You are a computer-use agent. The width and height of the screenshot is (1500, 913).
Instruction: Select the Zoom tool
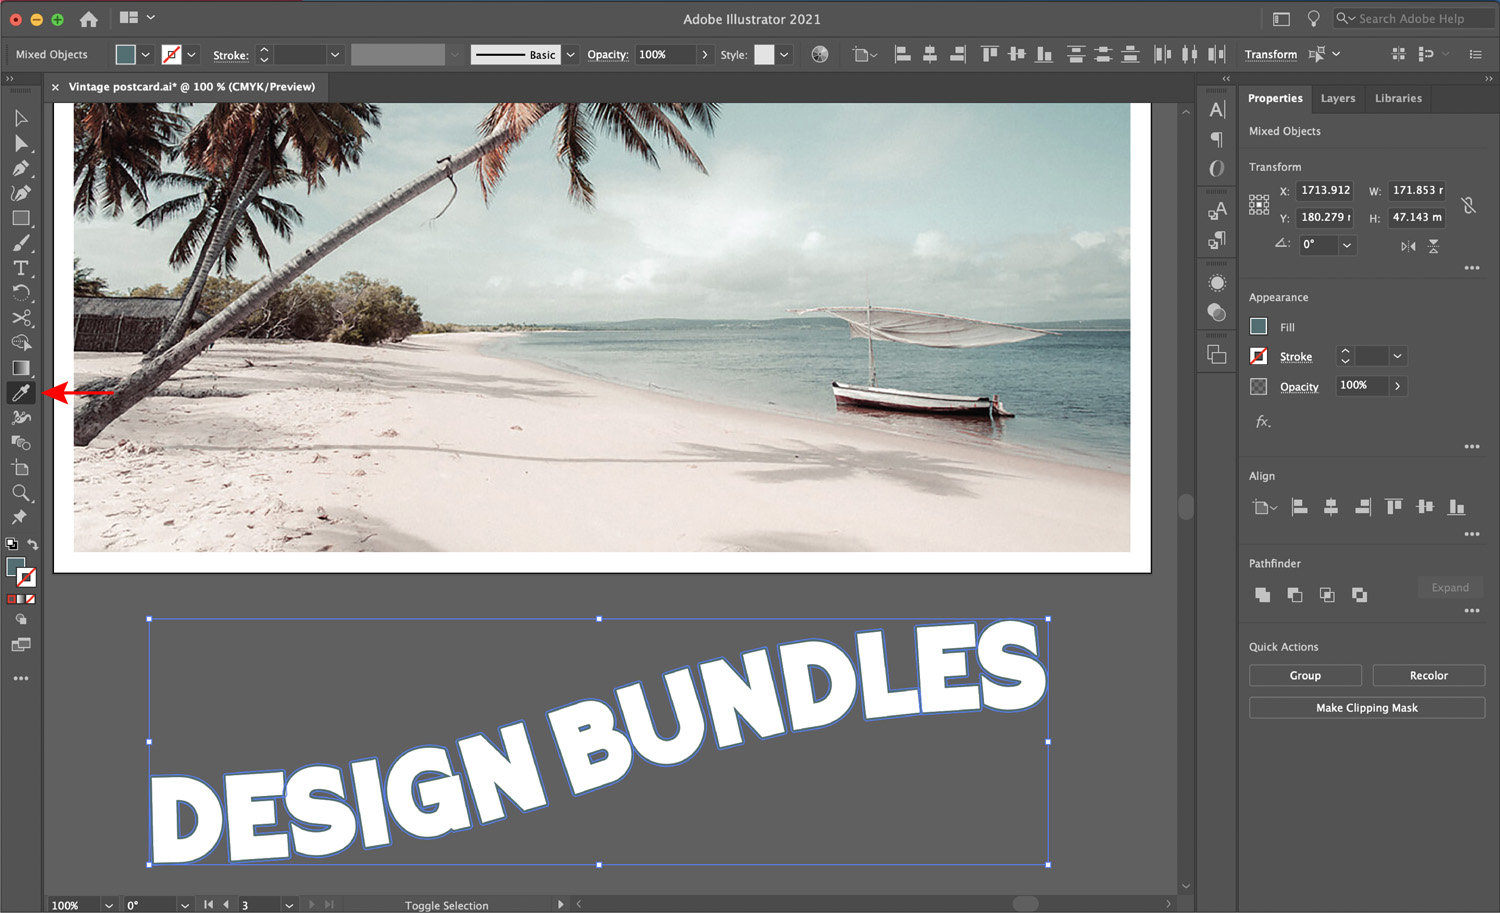[20, 493]
